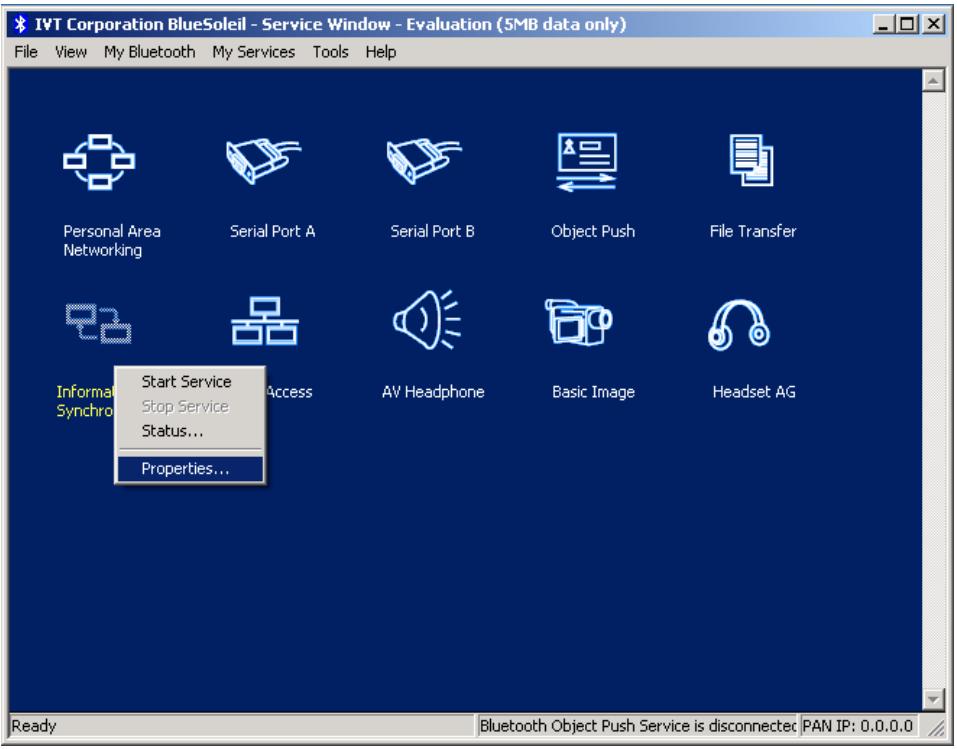957x749 pixels.
Task: Open the View menu
Action: click(x=71, y=52)
